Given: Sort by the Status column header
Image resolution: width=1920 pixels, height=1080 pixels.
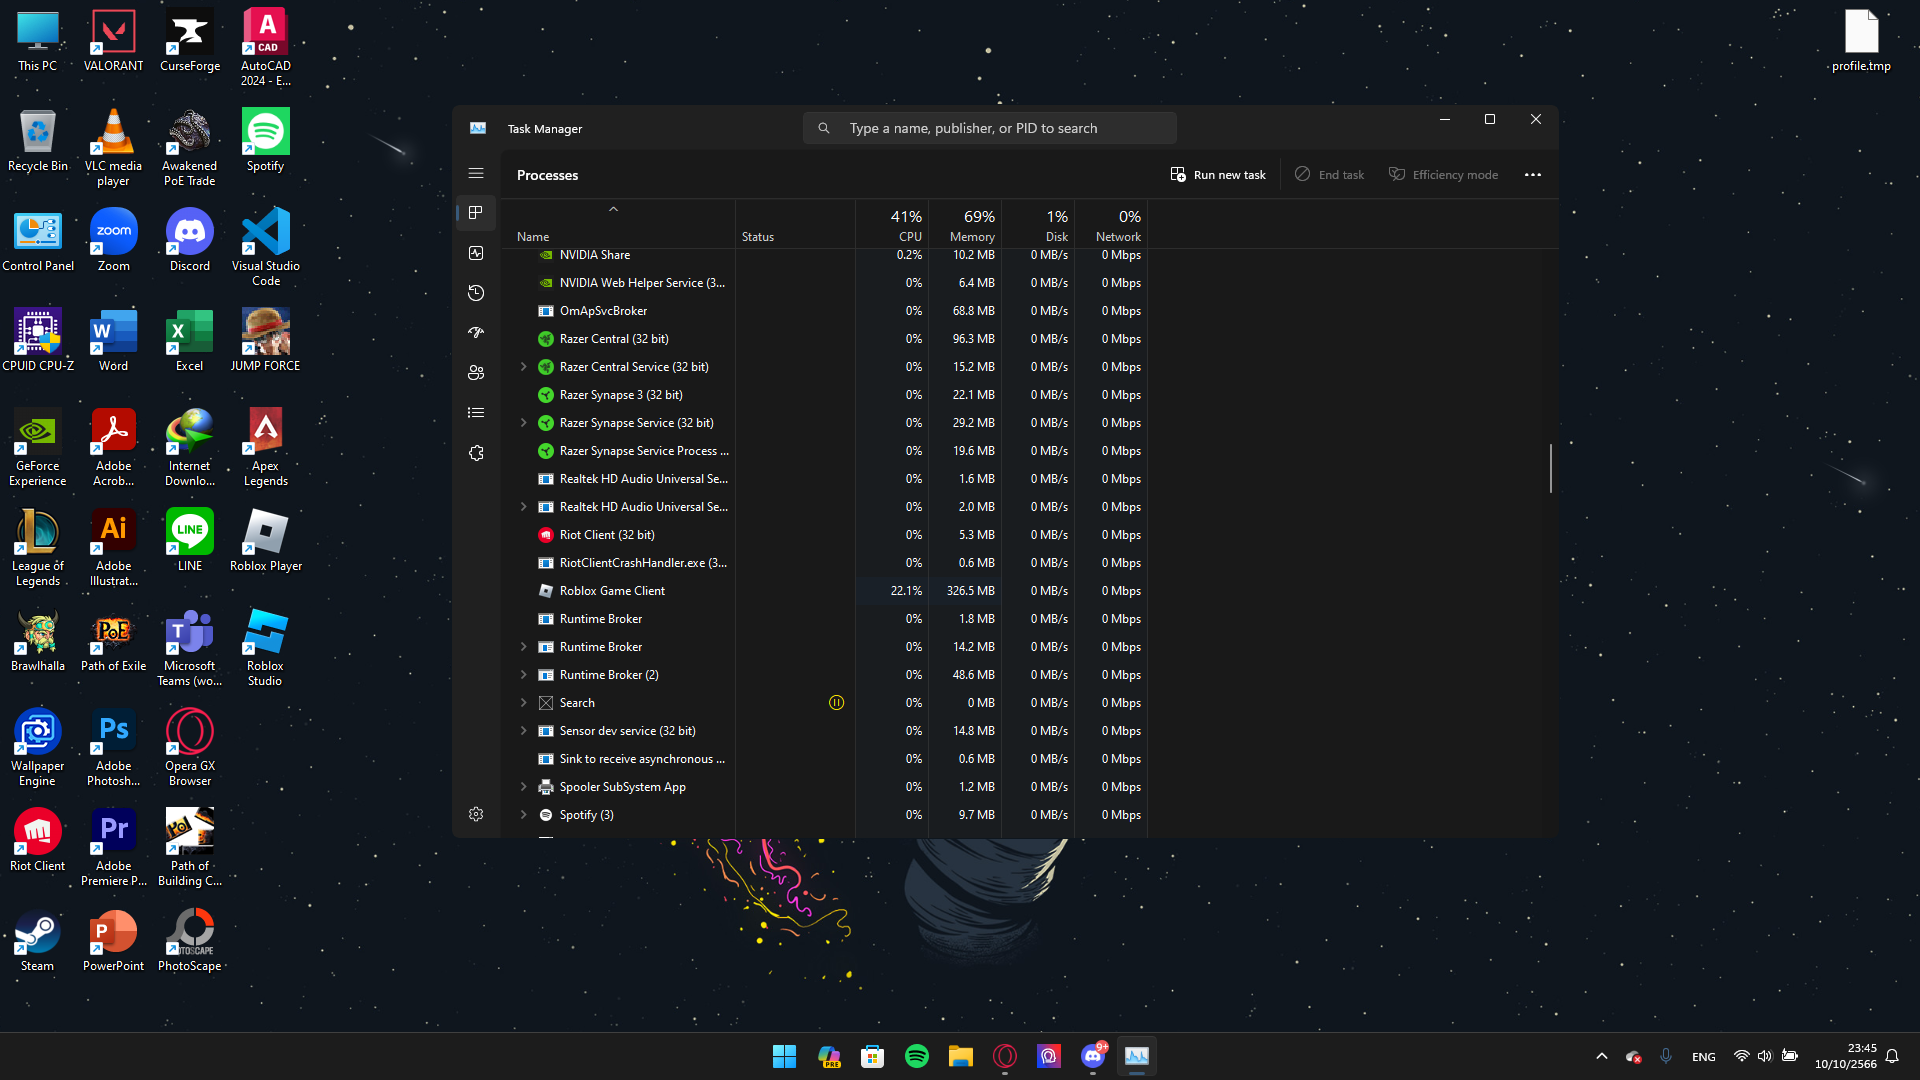Looking at the screenshot, I should (x=795, y=225).
